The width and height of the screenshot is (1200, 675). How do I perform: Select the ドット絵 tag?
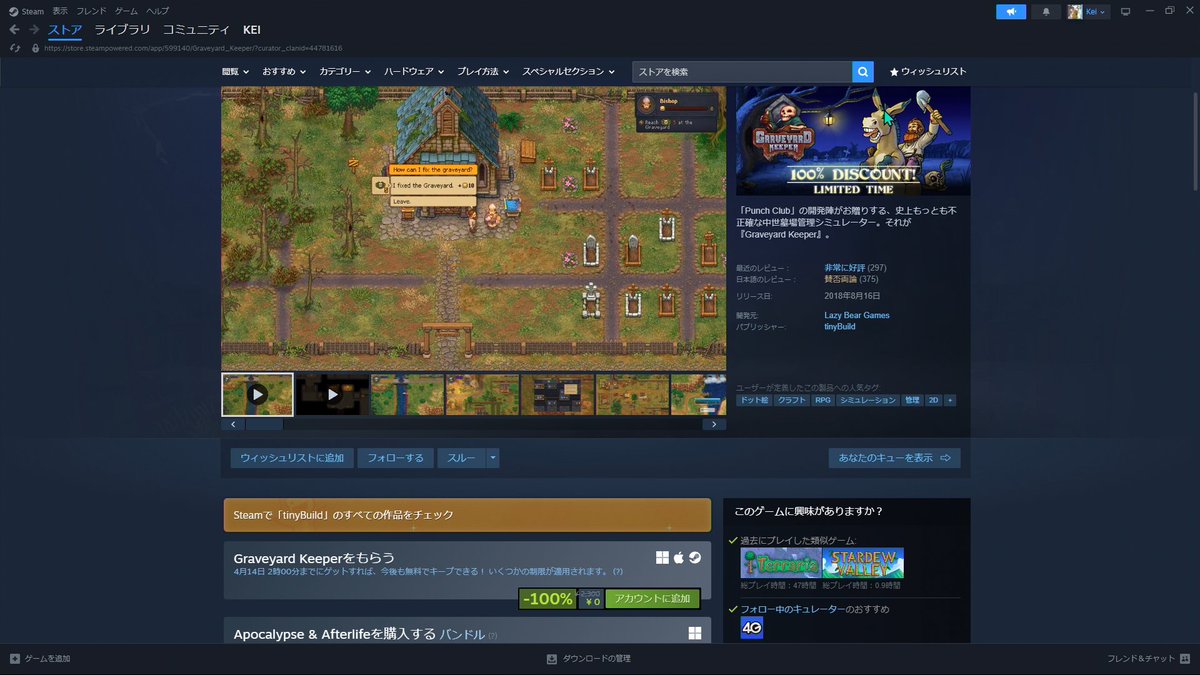click(x=753, y=400)
